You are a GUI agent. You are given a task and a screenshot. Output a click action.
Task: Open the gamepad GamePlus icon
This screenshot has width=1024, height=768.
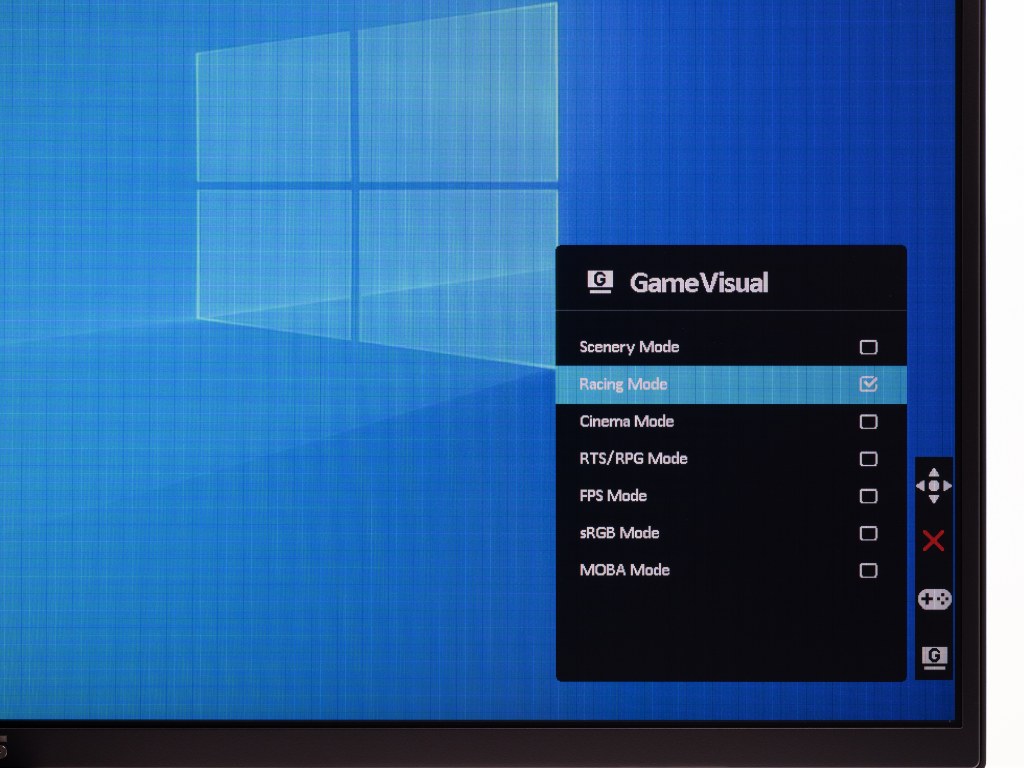[x=935, y=599]
